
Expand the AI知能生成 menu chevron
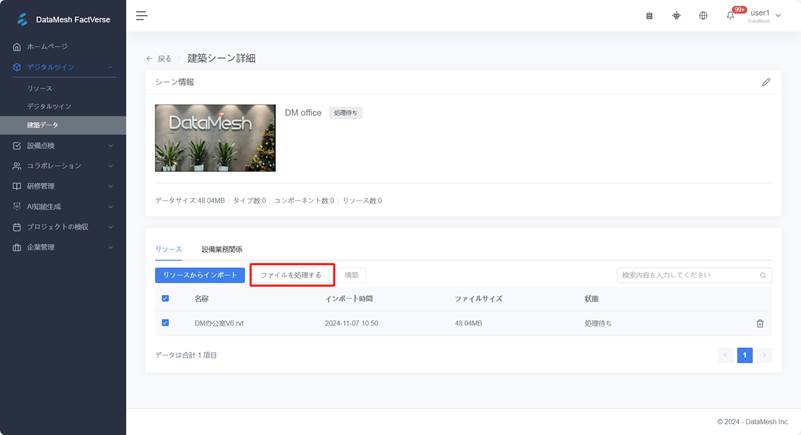(110, 206)
